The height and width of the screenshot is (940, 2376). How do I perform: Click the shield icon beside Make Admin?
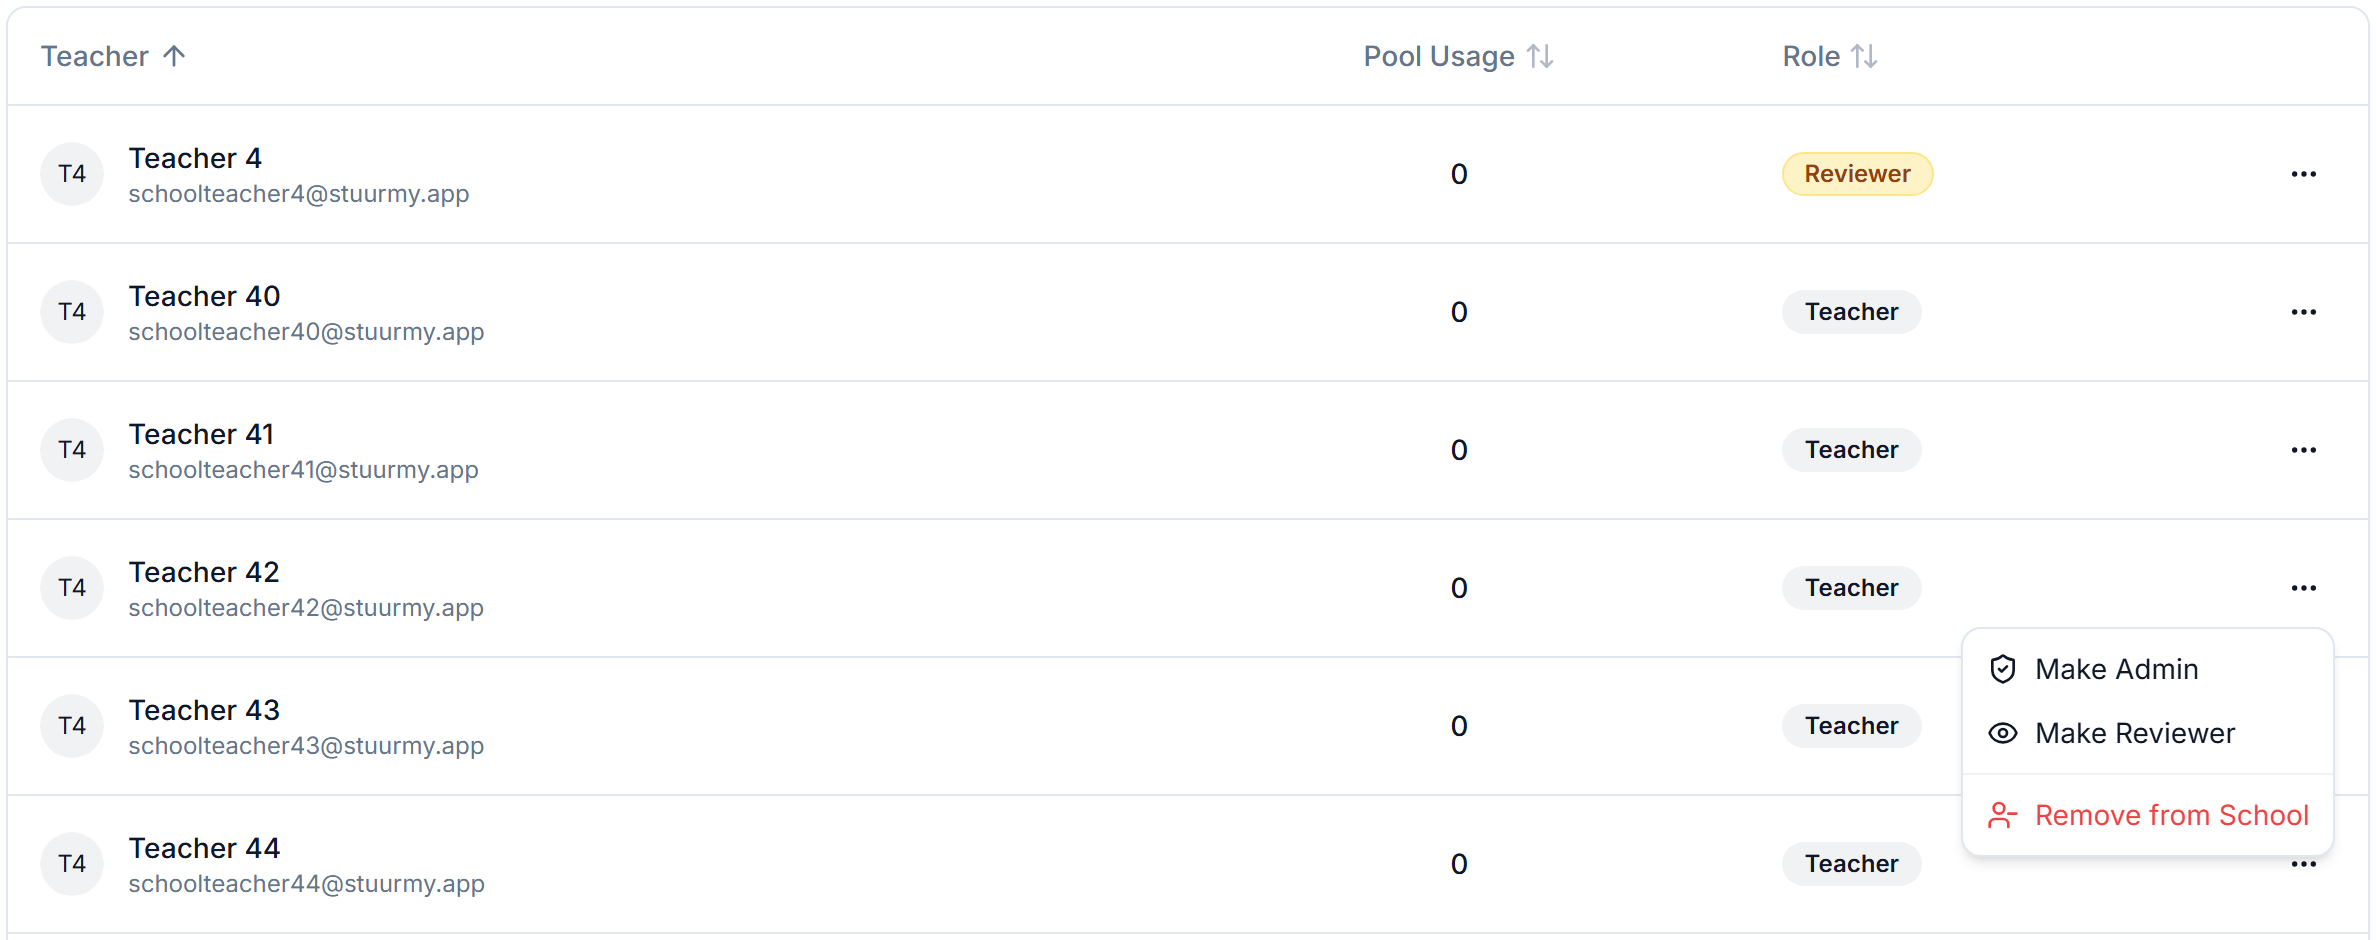pos(2002,669)
